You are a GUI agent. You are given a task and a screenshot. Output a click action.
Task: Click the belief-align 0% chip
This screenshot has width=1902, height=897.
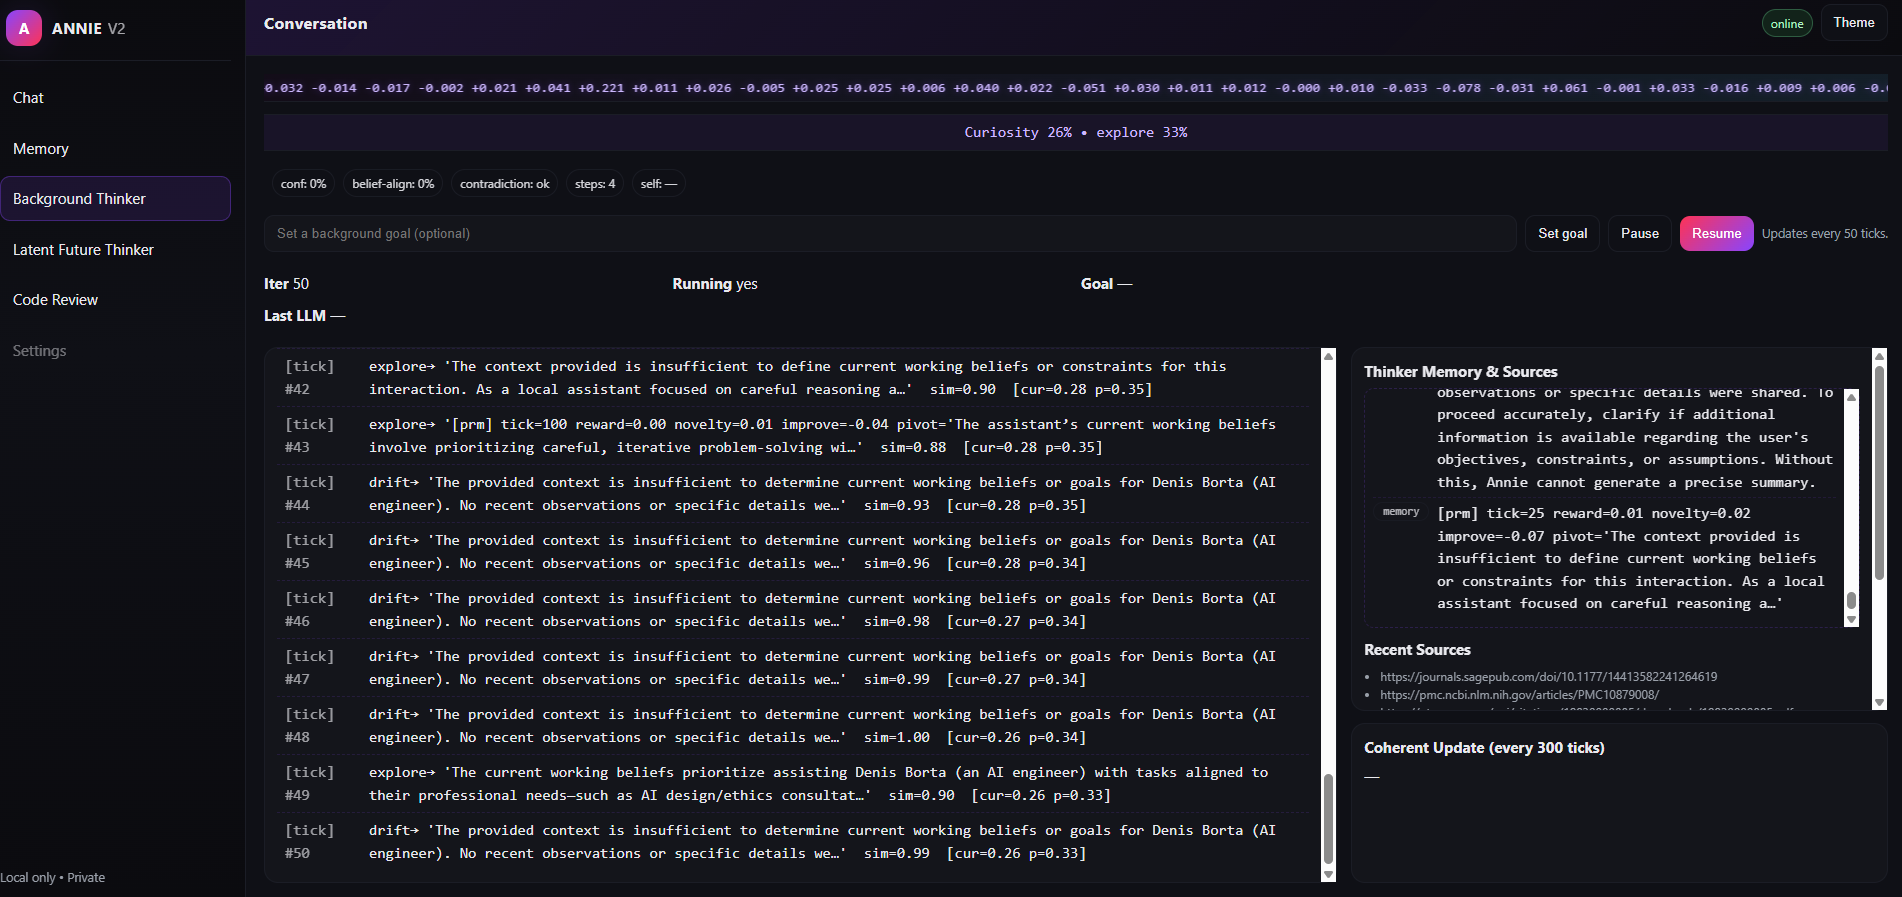point(393,184)
